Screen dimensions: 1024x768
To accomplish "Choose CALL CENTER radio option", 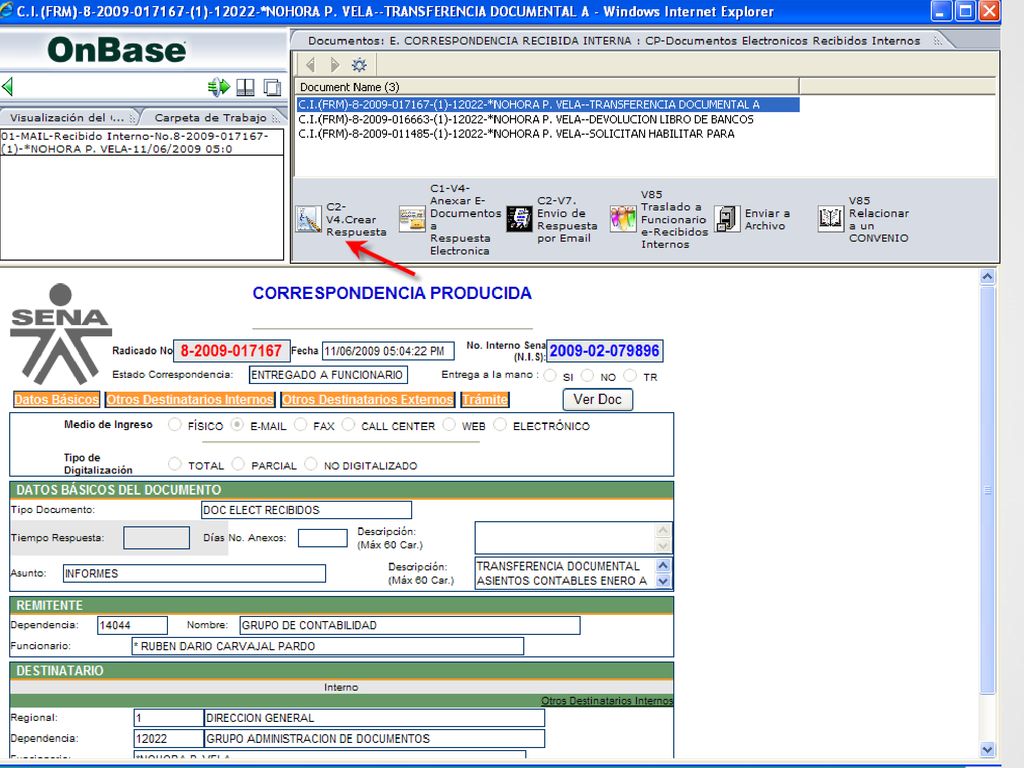I will (348, 424).
